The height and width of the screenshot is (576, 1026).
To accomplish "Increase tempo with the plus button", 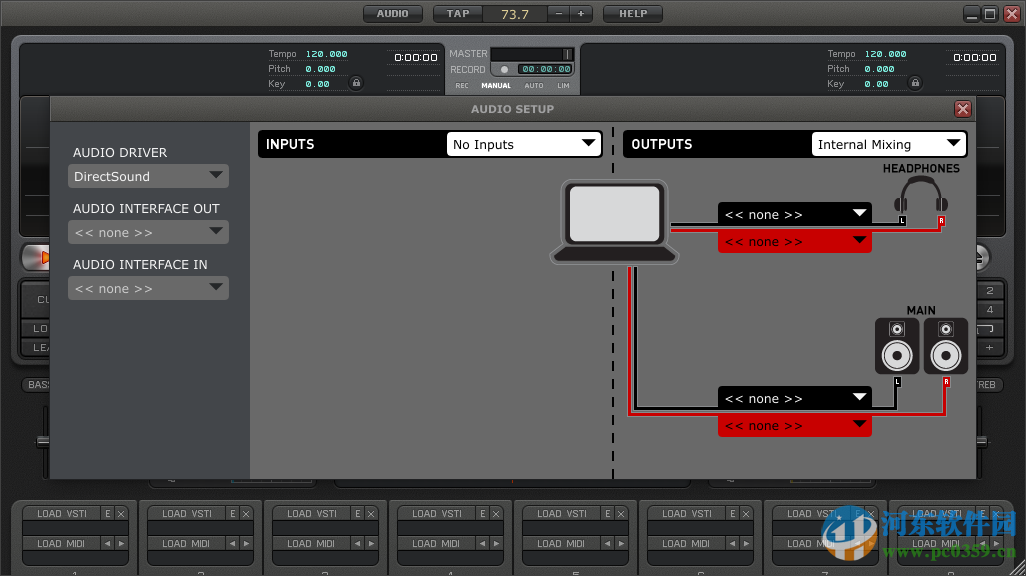I will (x=581, y=14).
